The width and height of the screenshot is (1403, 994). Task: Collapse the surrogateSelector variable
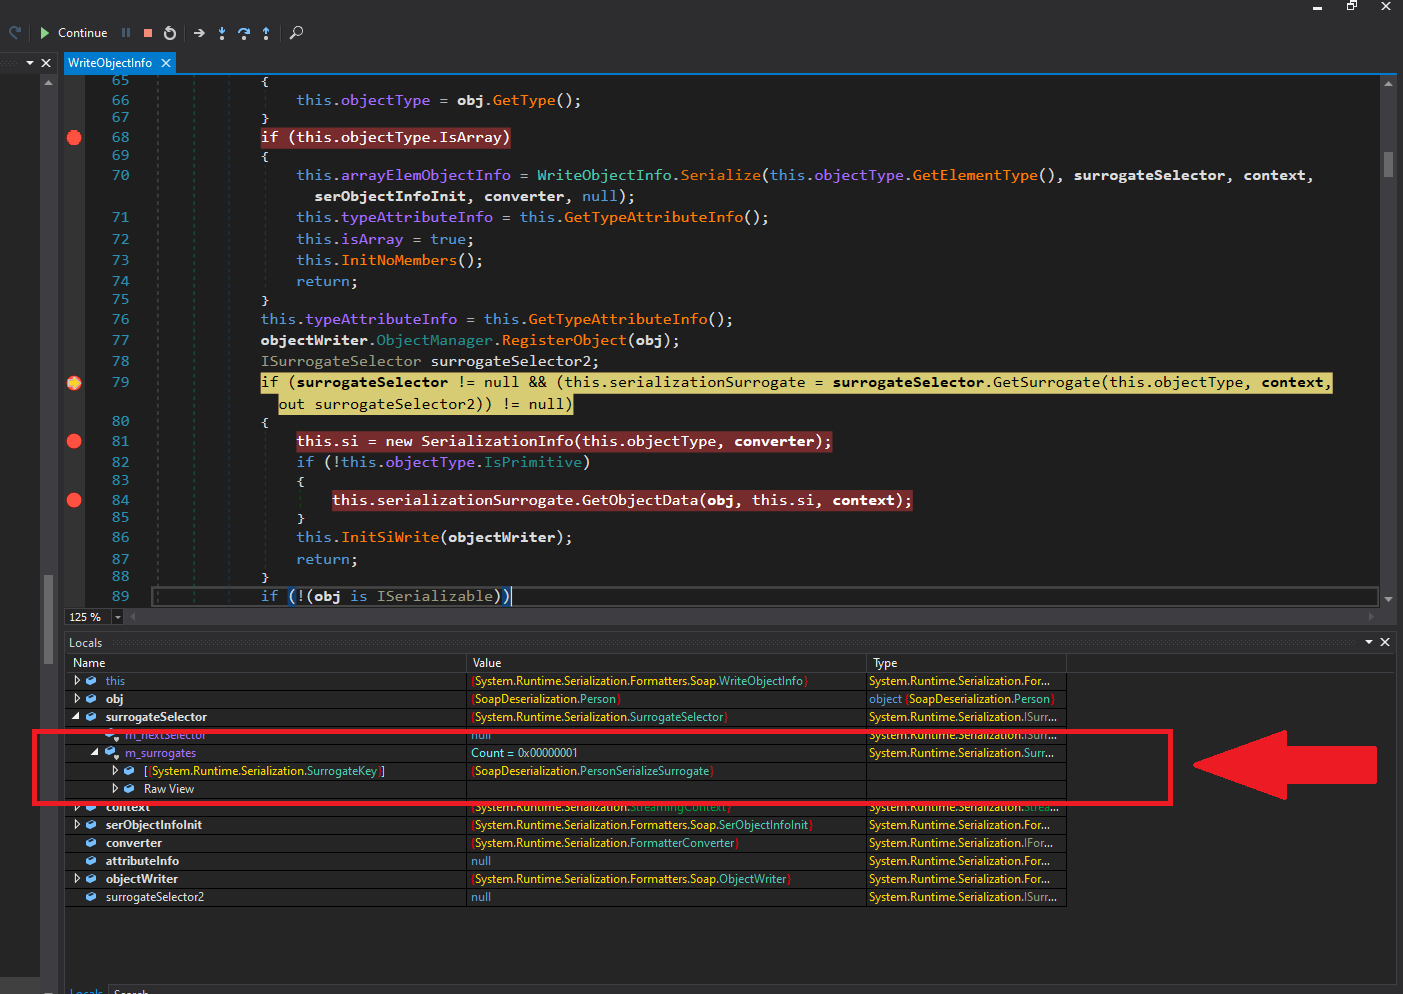point(76,717)
